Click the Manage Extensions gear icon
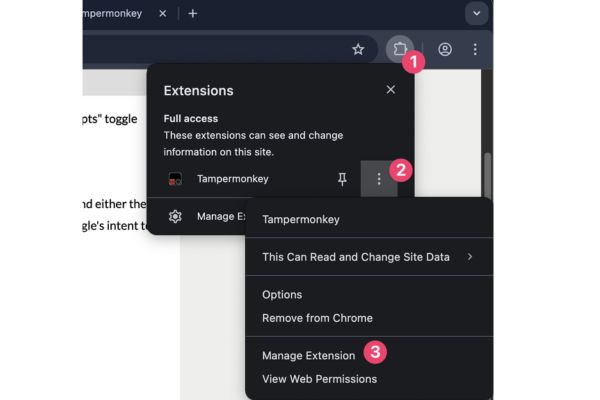This screenshot has width=600, height=400. pos(175,216)
